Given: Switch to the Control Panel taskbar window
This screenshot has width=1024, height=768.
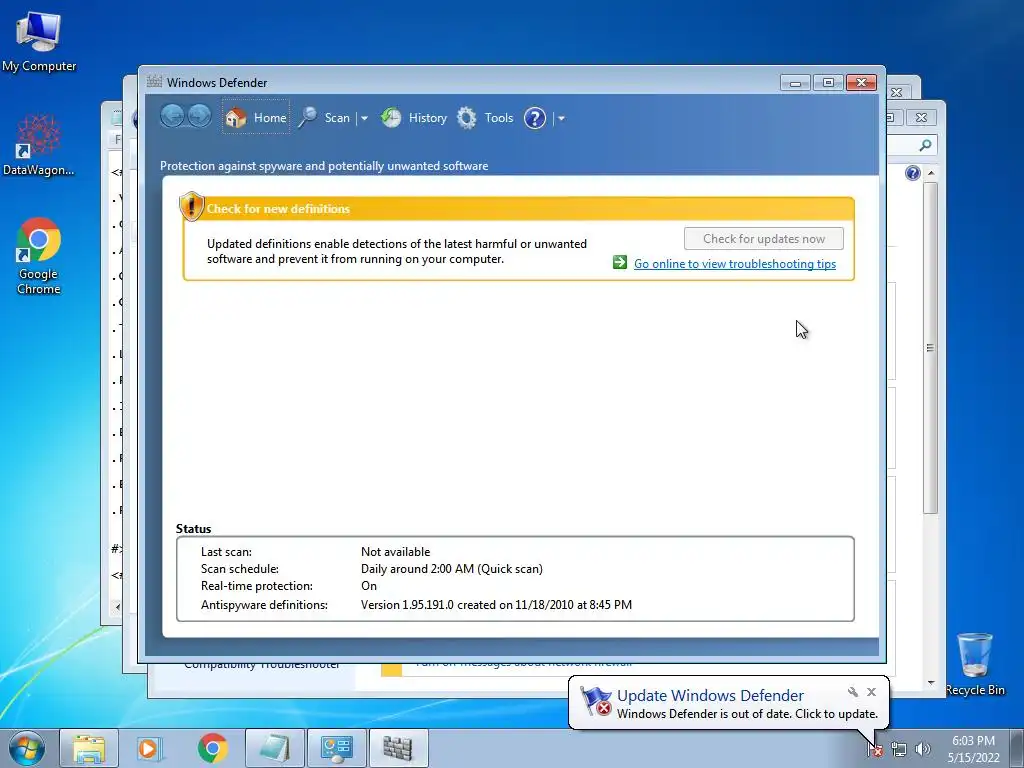Looking at the screenshot, I should 337,748.
